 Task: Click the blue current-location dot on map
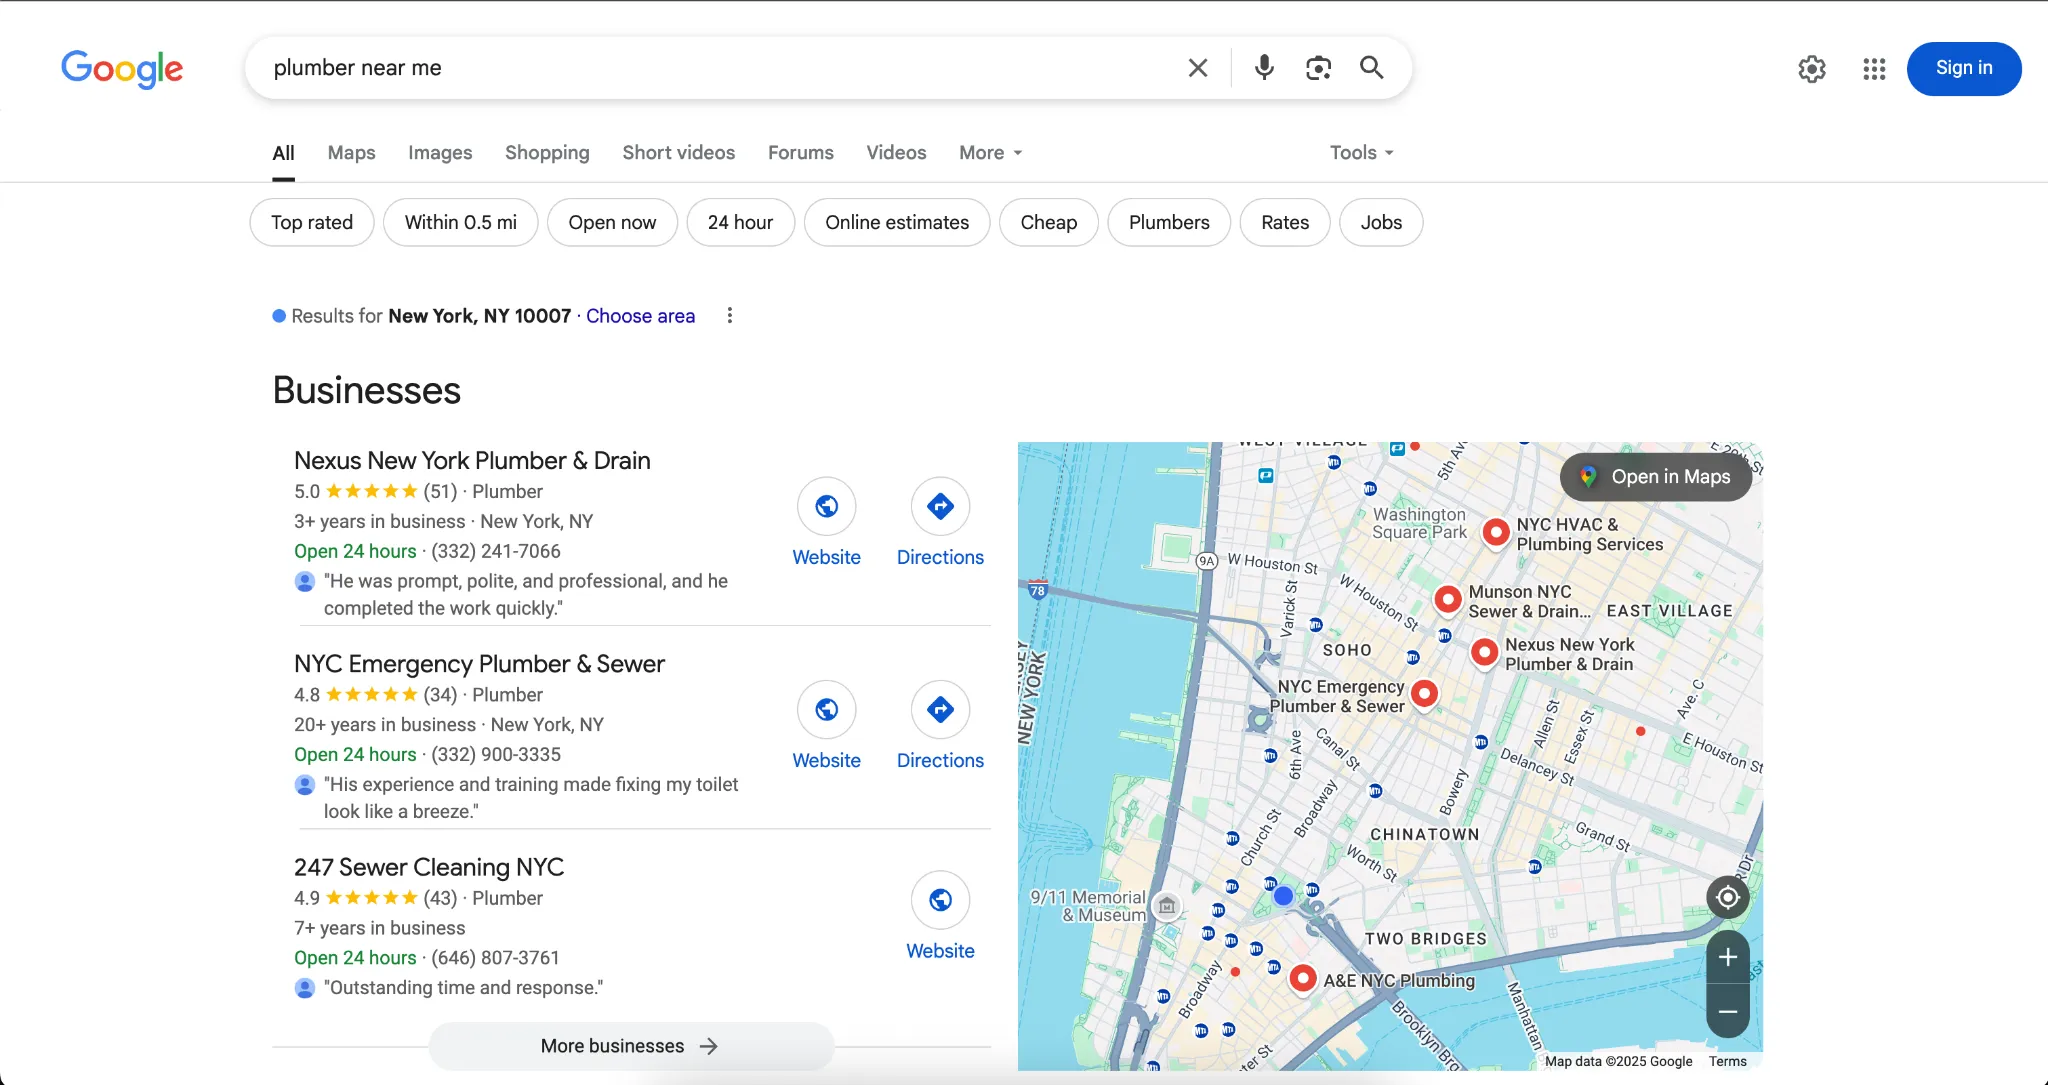tap(1283, 896)
